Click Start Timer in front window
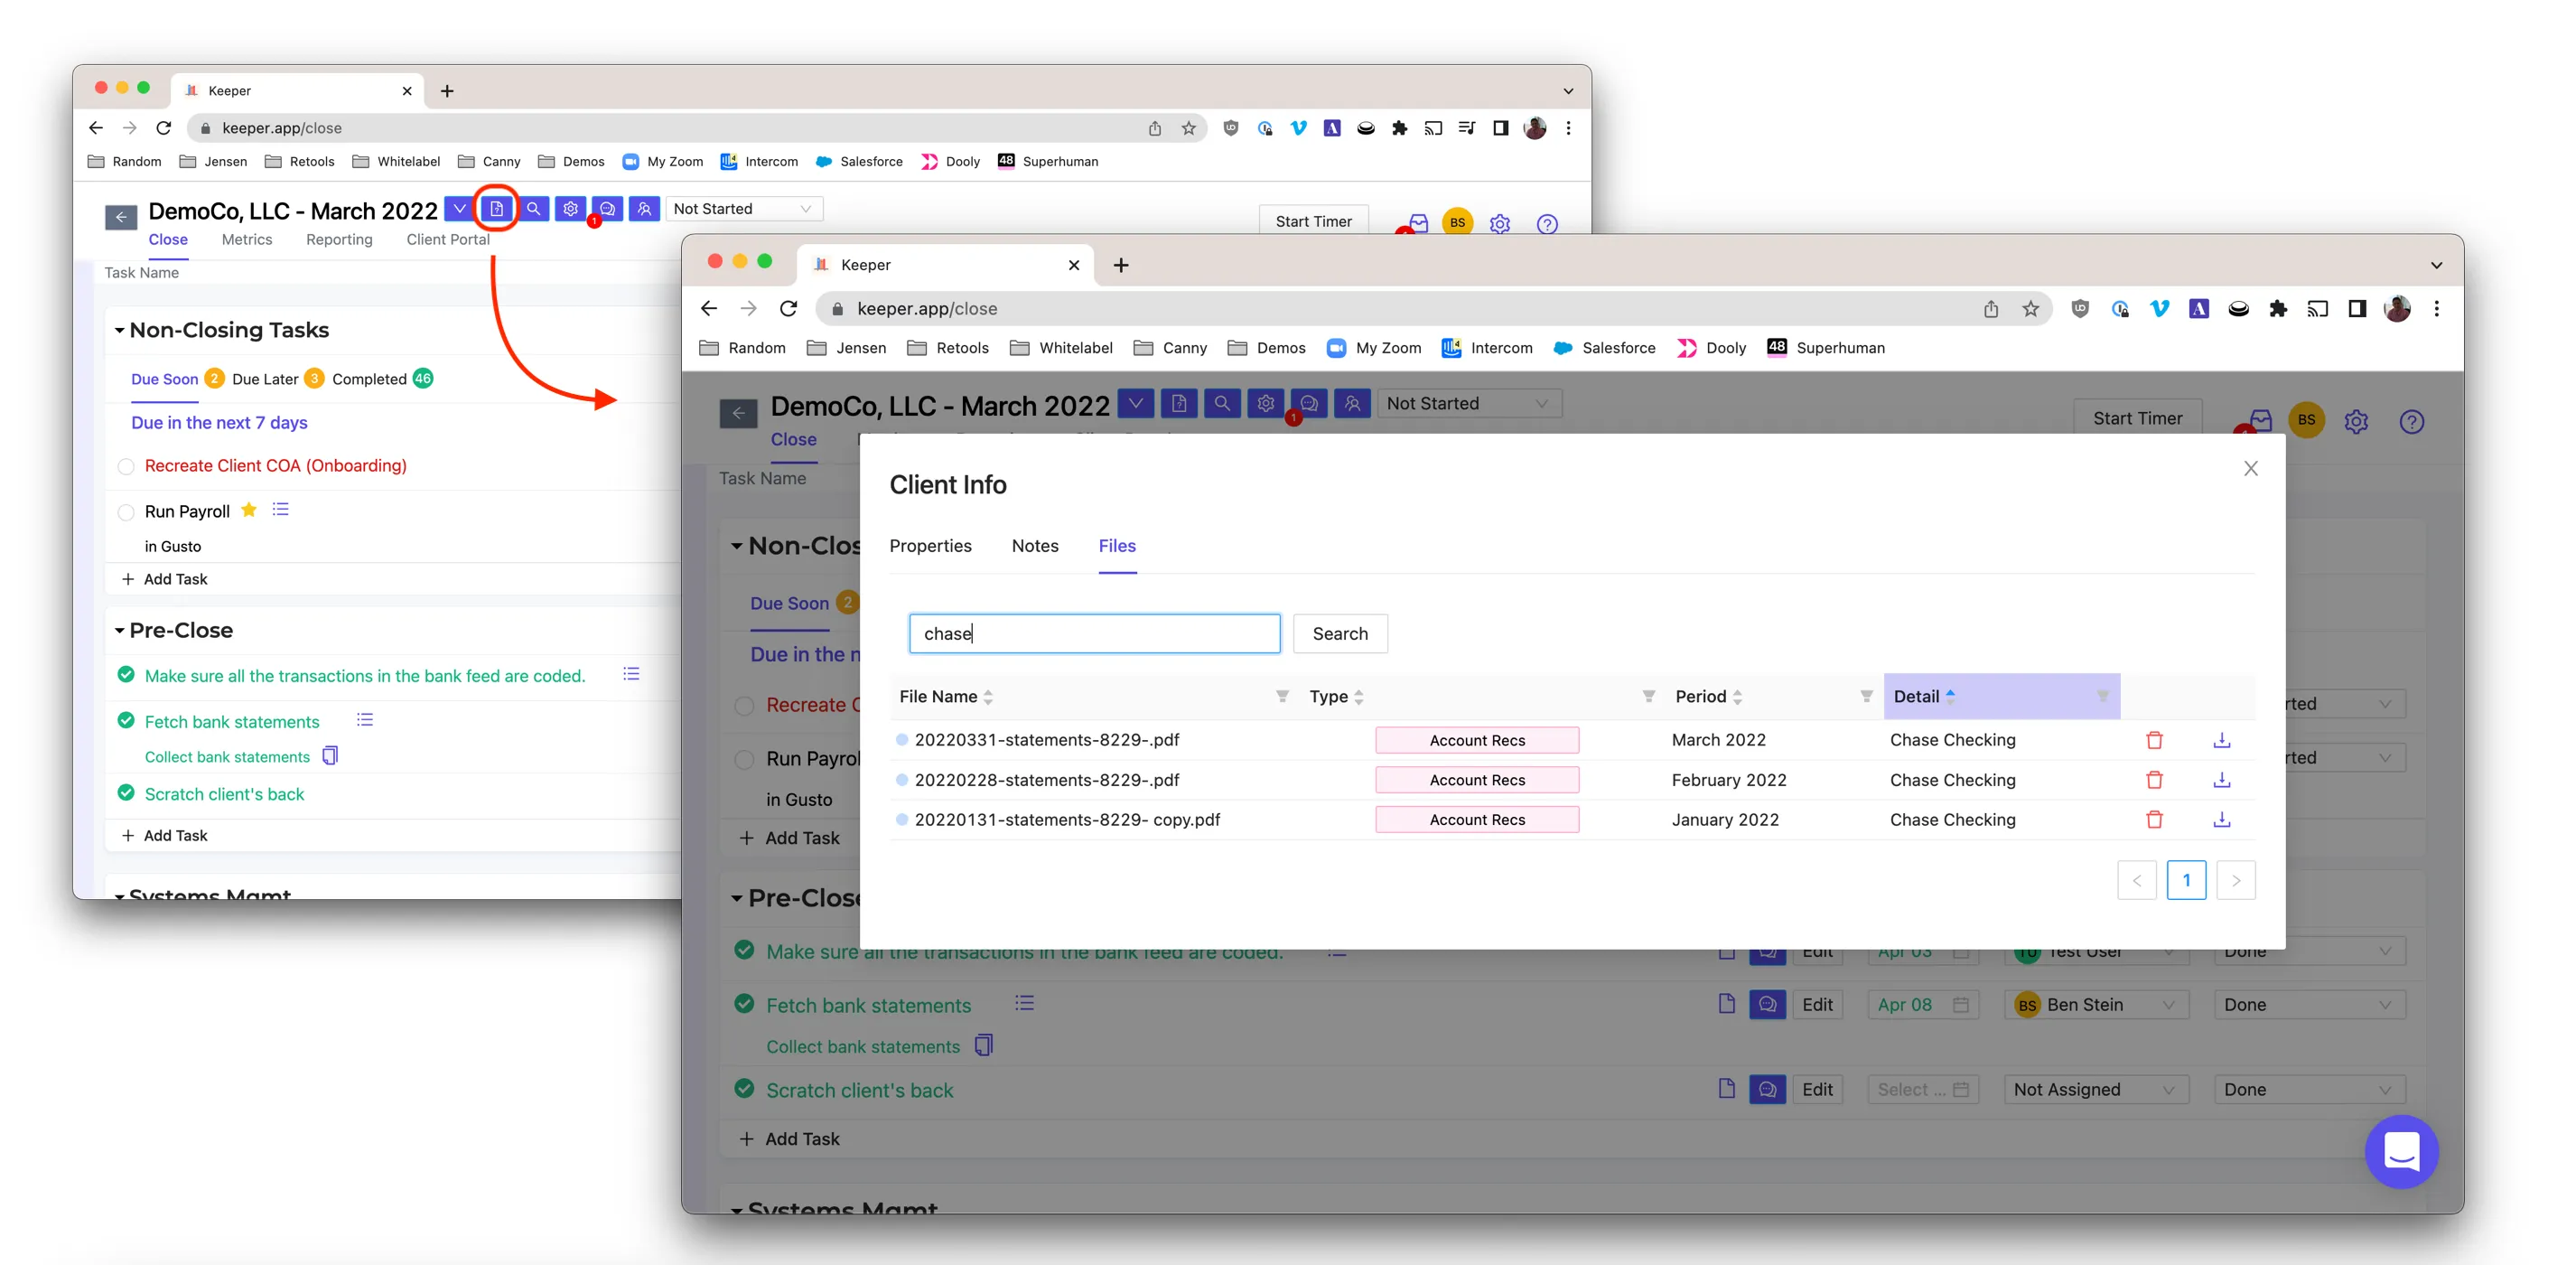The height and width of the screenshot is (1265, 2576). [2137, 418]
